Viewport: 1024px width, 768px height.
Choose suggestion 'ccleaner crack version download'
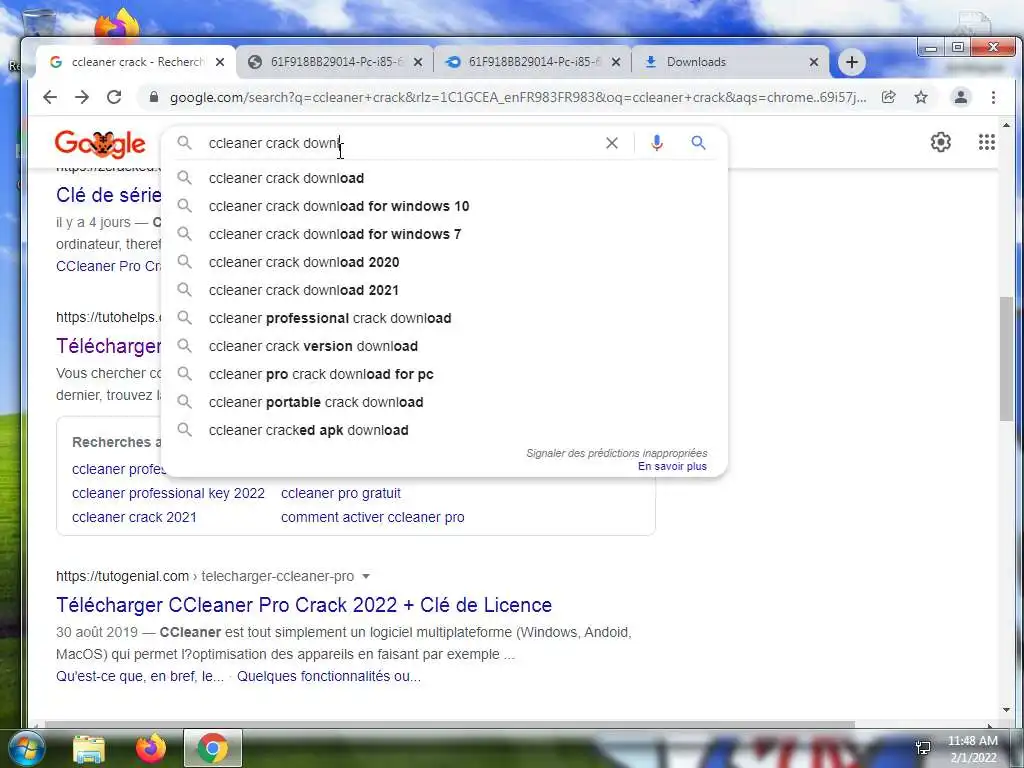click(x=444, y=347)
